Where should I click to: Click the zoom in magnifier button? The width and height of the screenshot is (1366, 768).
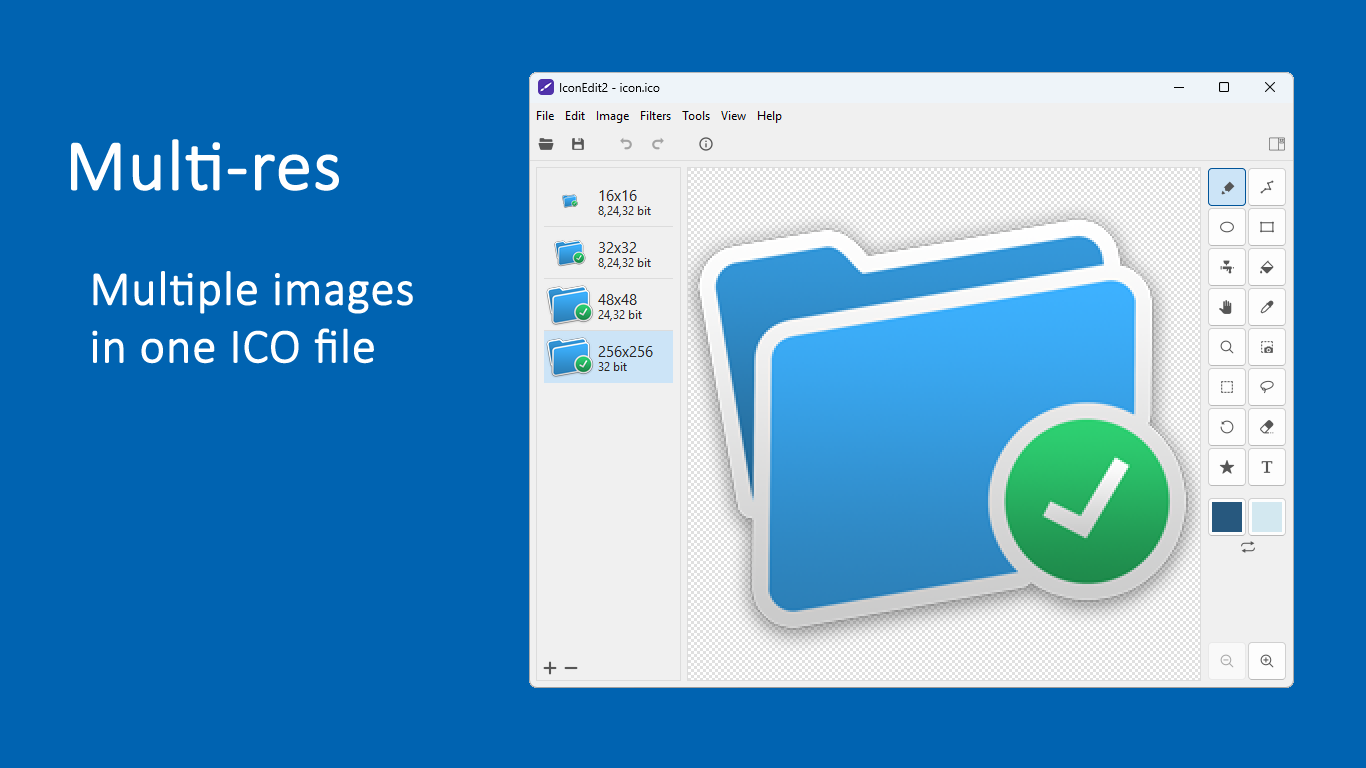1267,661
